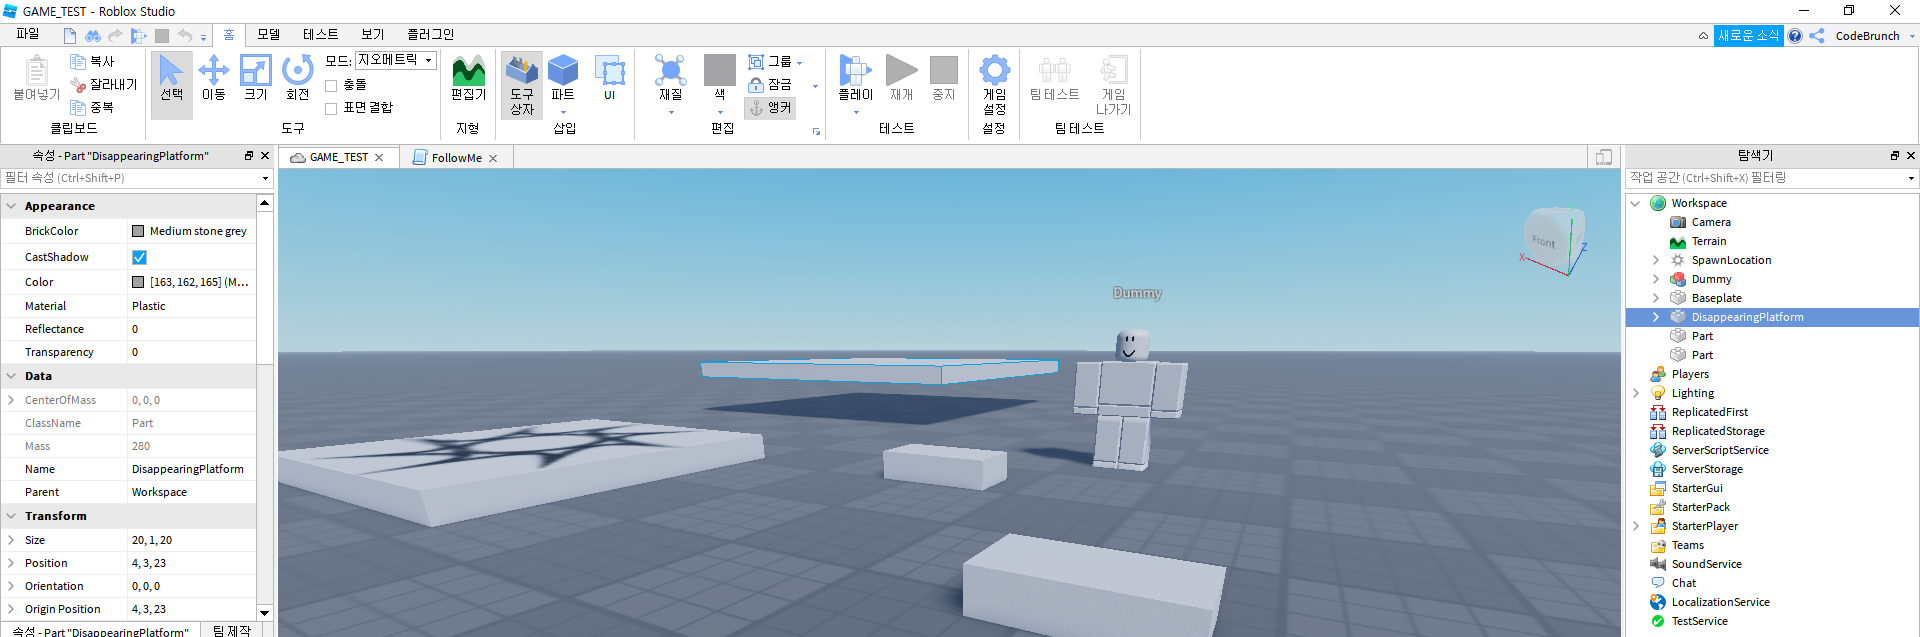The height and width of the screenshot is (637, 1920).
Task: Switch to the FollowMe script tab
Action: coord(455,158)
